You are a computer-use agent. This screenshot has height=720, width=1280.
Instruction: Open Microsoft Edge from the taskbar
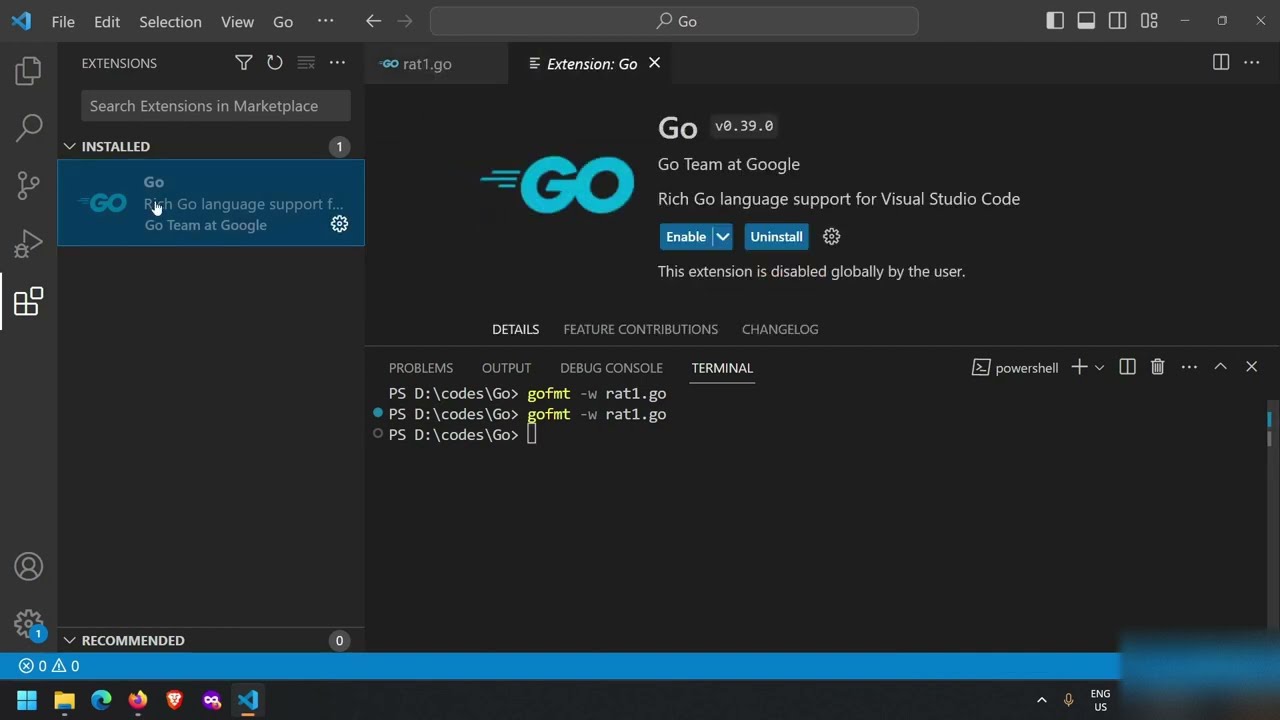point(101,700)
